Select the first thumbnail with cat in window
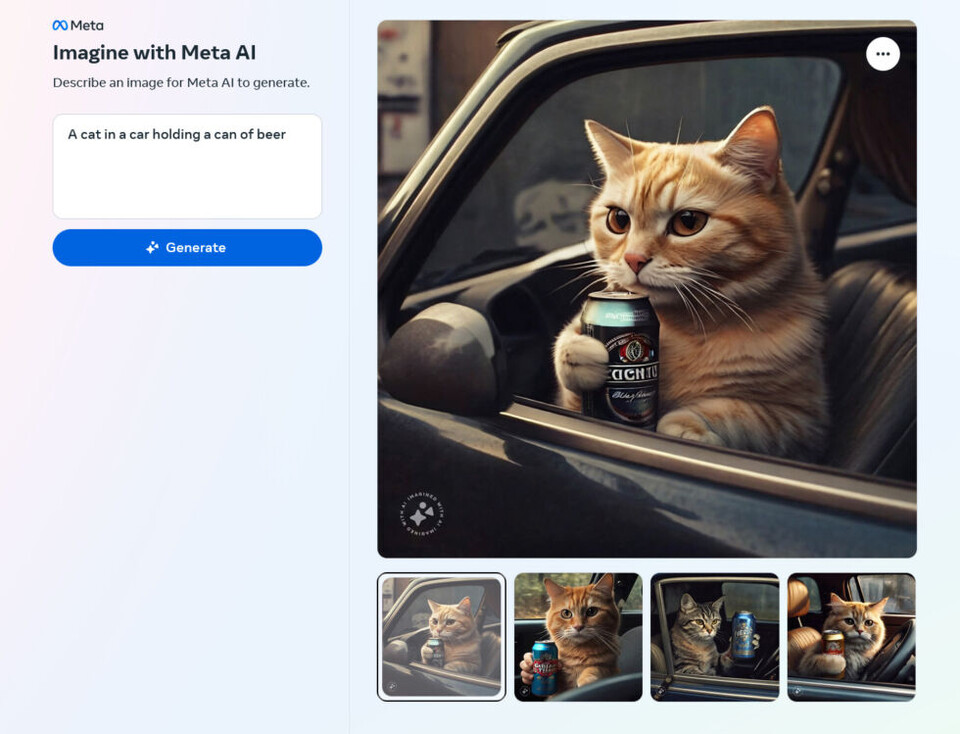Screen dimensions: 960x734 [x=441, y=636]
